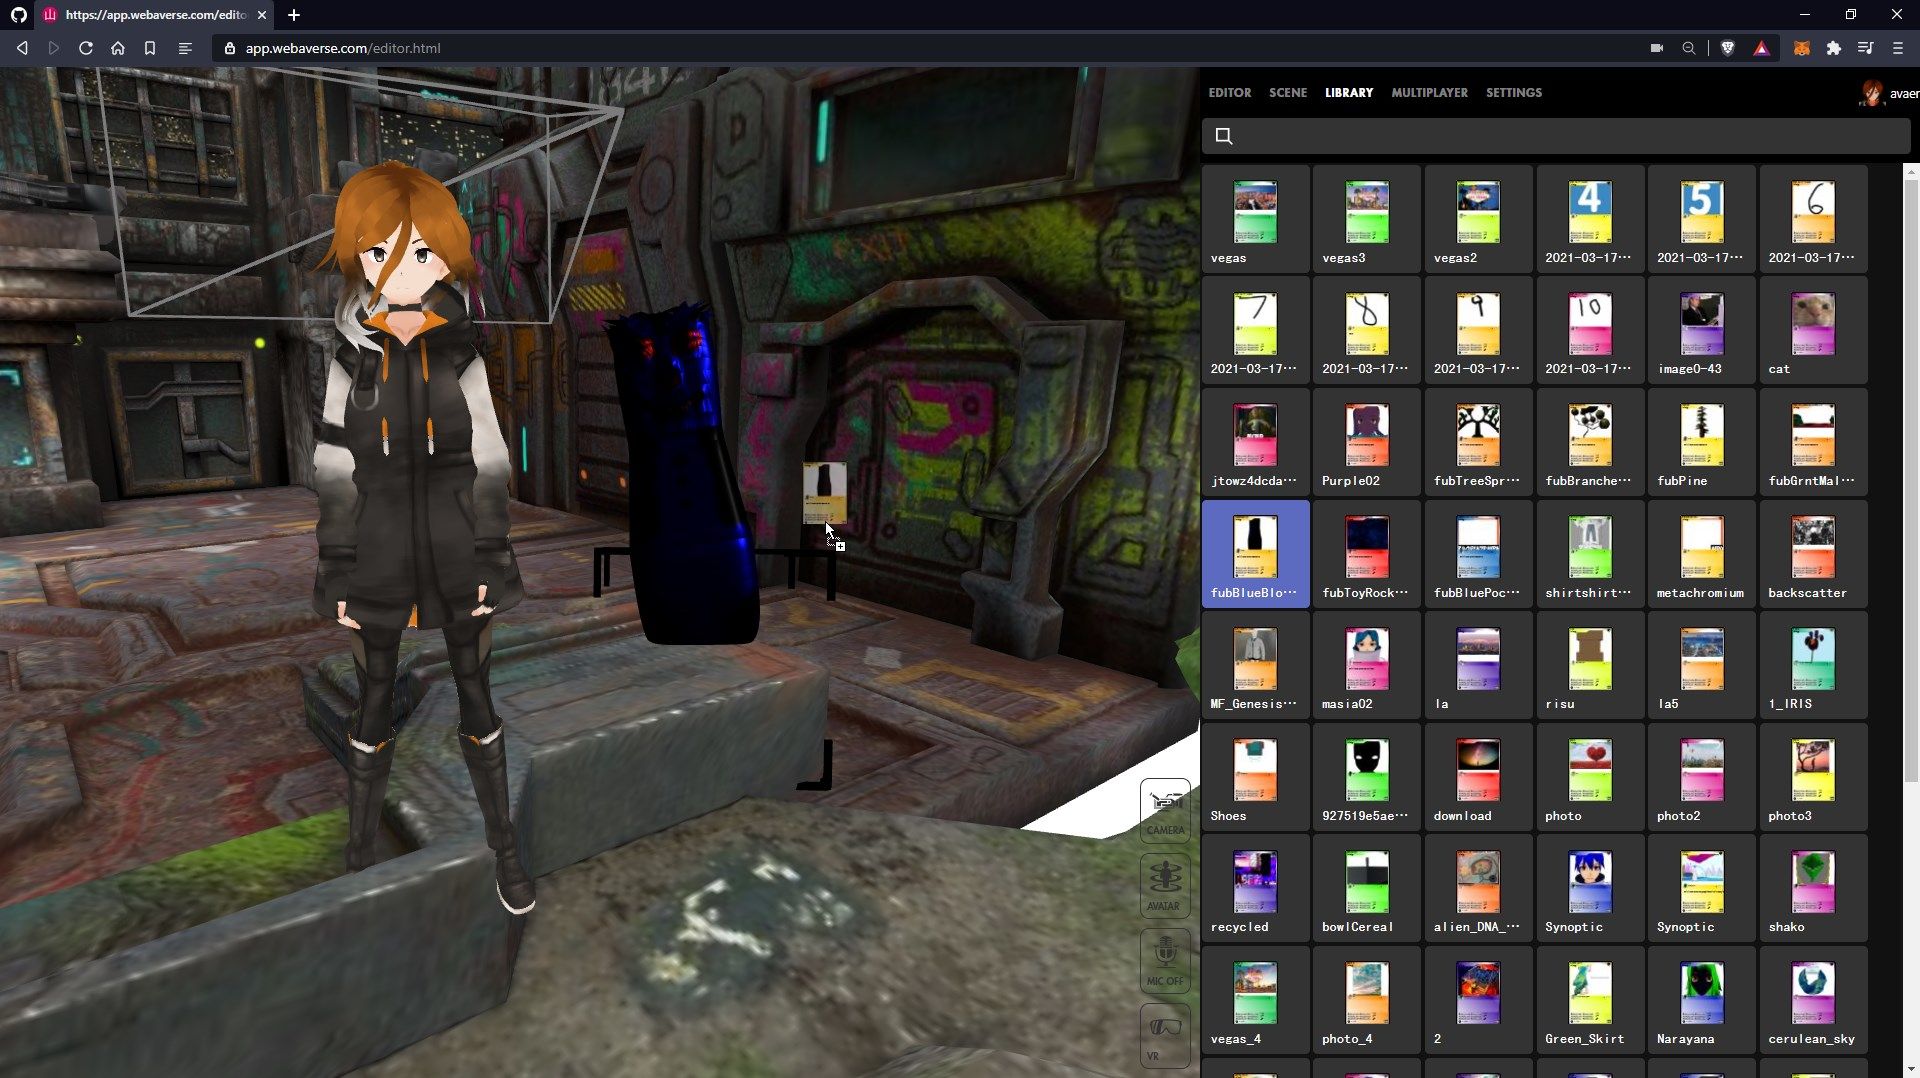Open the Brave Rewards triangle icon
This screenshot has width=1920, height=1078.
click(x=1761, y=48)
